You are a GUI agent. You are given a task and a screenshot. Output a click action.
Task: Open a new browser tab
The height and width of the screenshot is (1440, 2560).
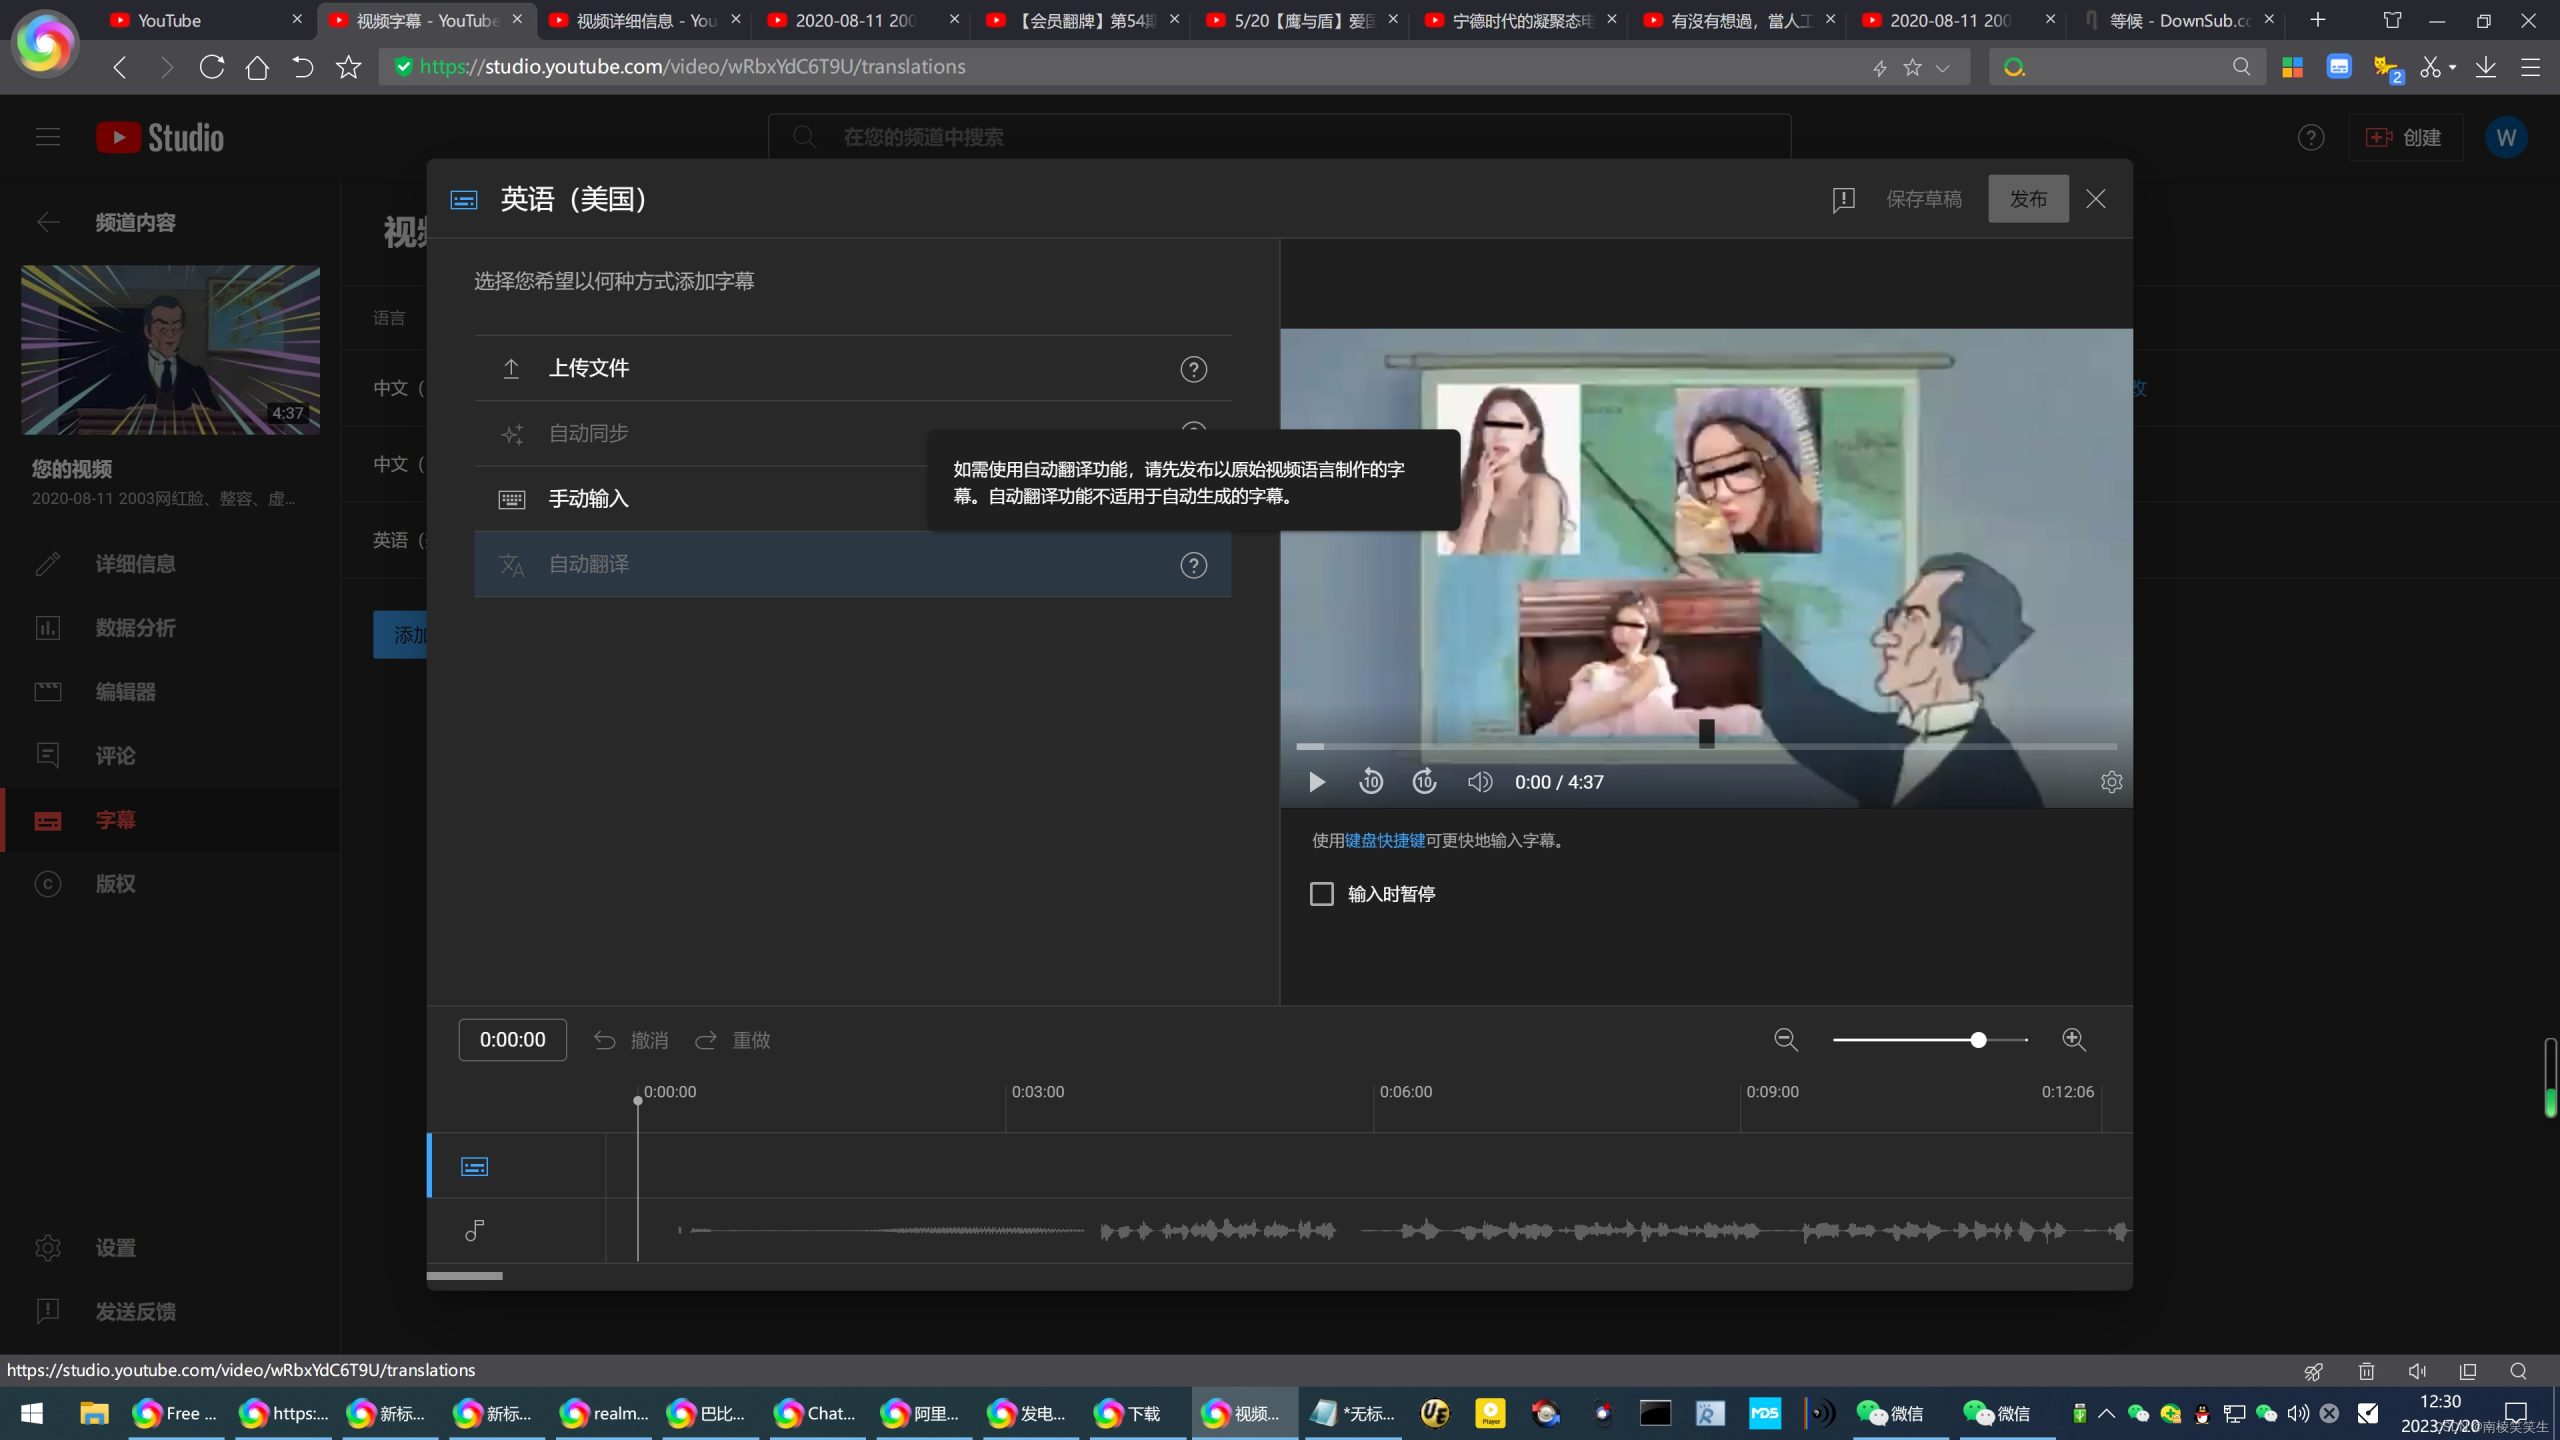click(x=2318, y=20)
